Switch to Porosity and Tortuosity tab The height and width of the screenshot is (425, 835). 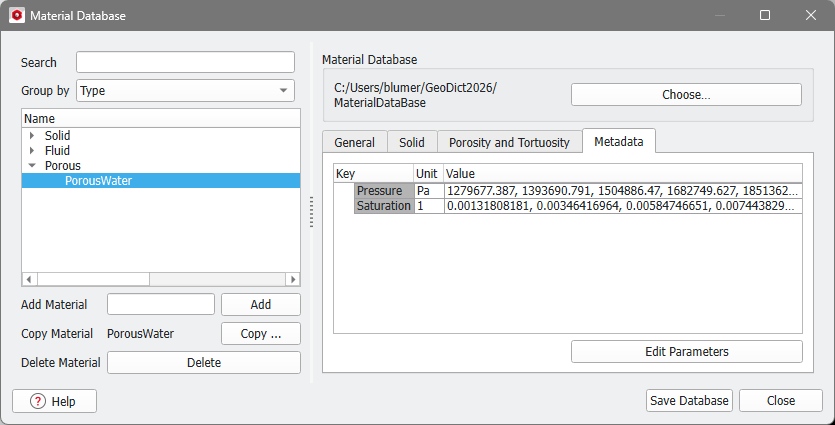(509, 143)
